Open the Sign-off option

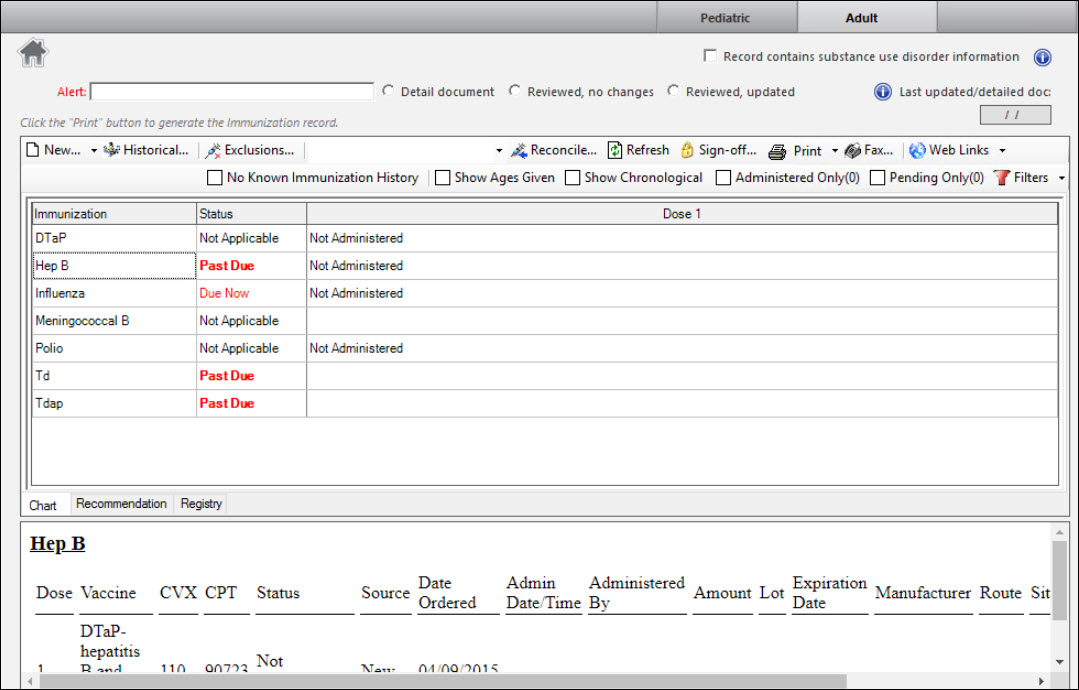click(718, 150)
